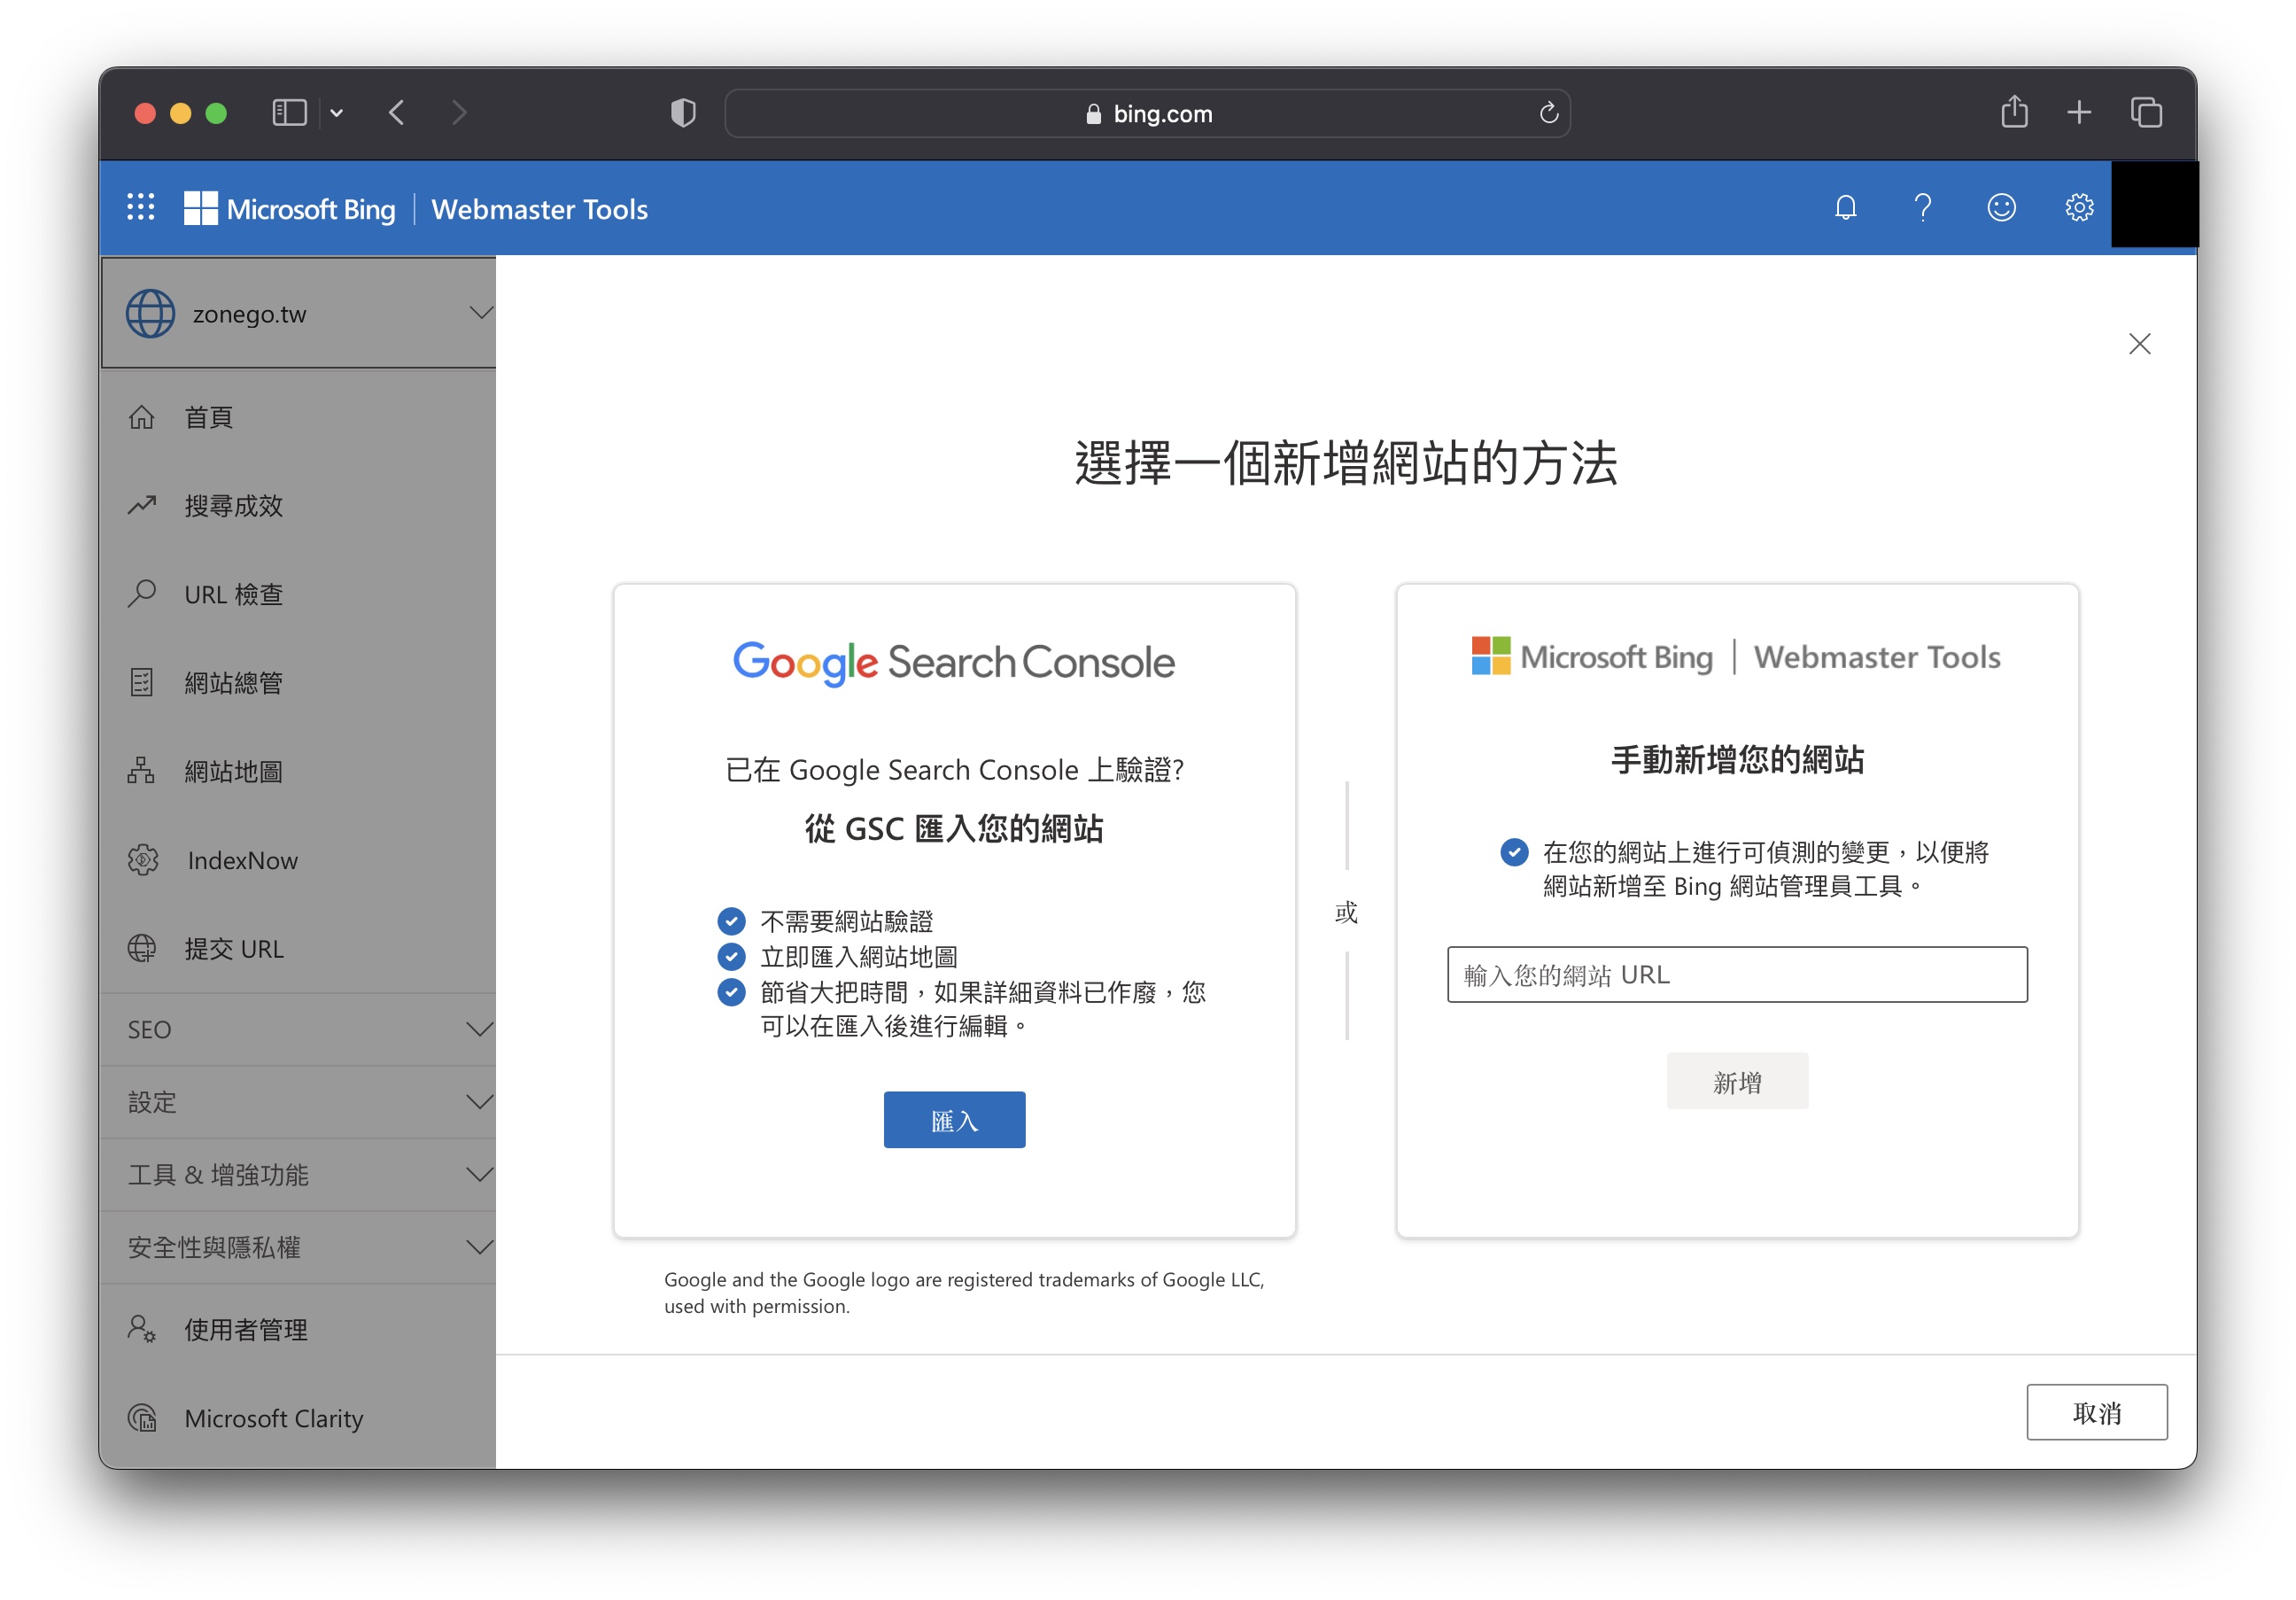2296x1600 pixels.
Task: Click the 新增 add button
Action: 1737,1082
